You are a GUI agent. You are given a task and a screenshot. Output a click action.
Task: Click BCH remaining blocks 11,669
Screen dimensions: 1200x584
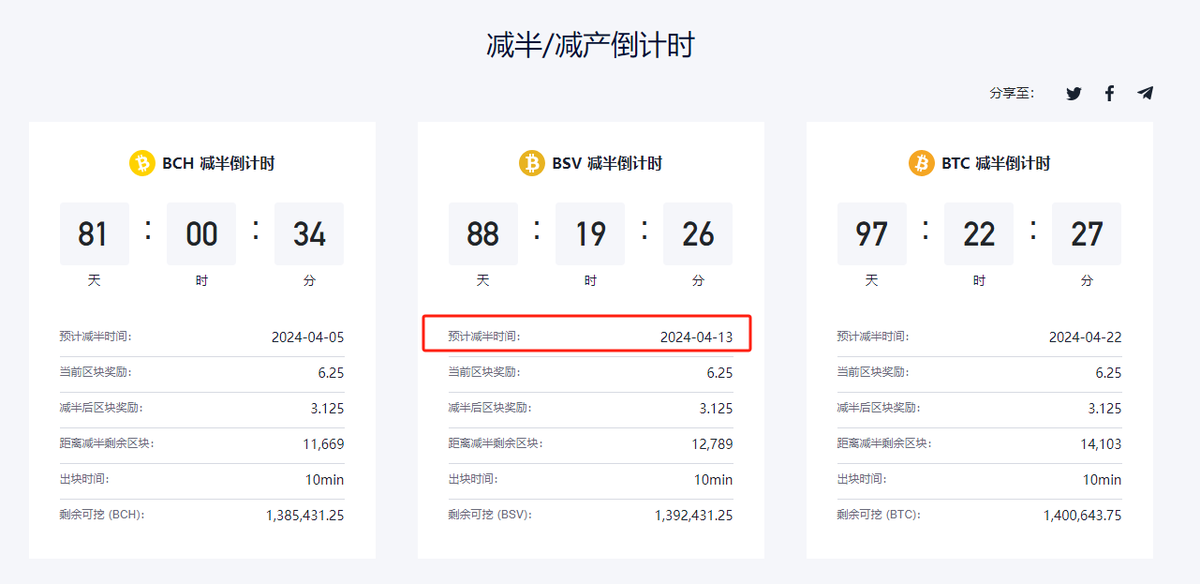pyautogui.click(x=324, y=444)
